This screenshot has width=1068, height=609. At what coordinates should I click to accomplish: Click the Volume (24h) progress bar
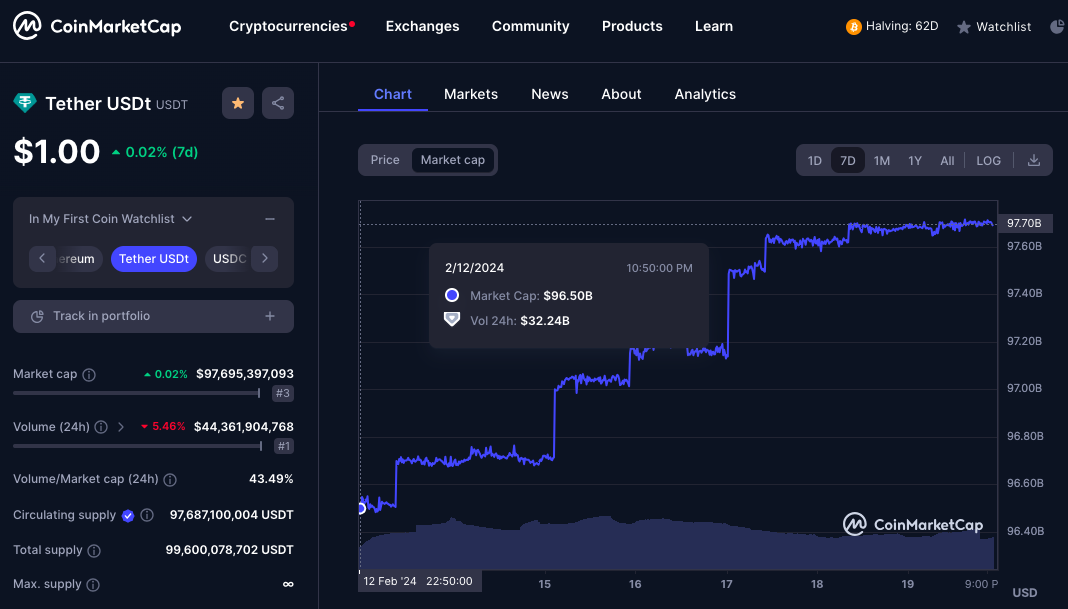click(x=138, y=446)
